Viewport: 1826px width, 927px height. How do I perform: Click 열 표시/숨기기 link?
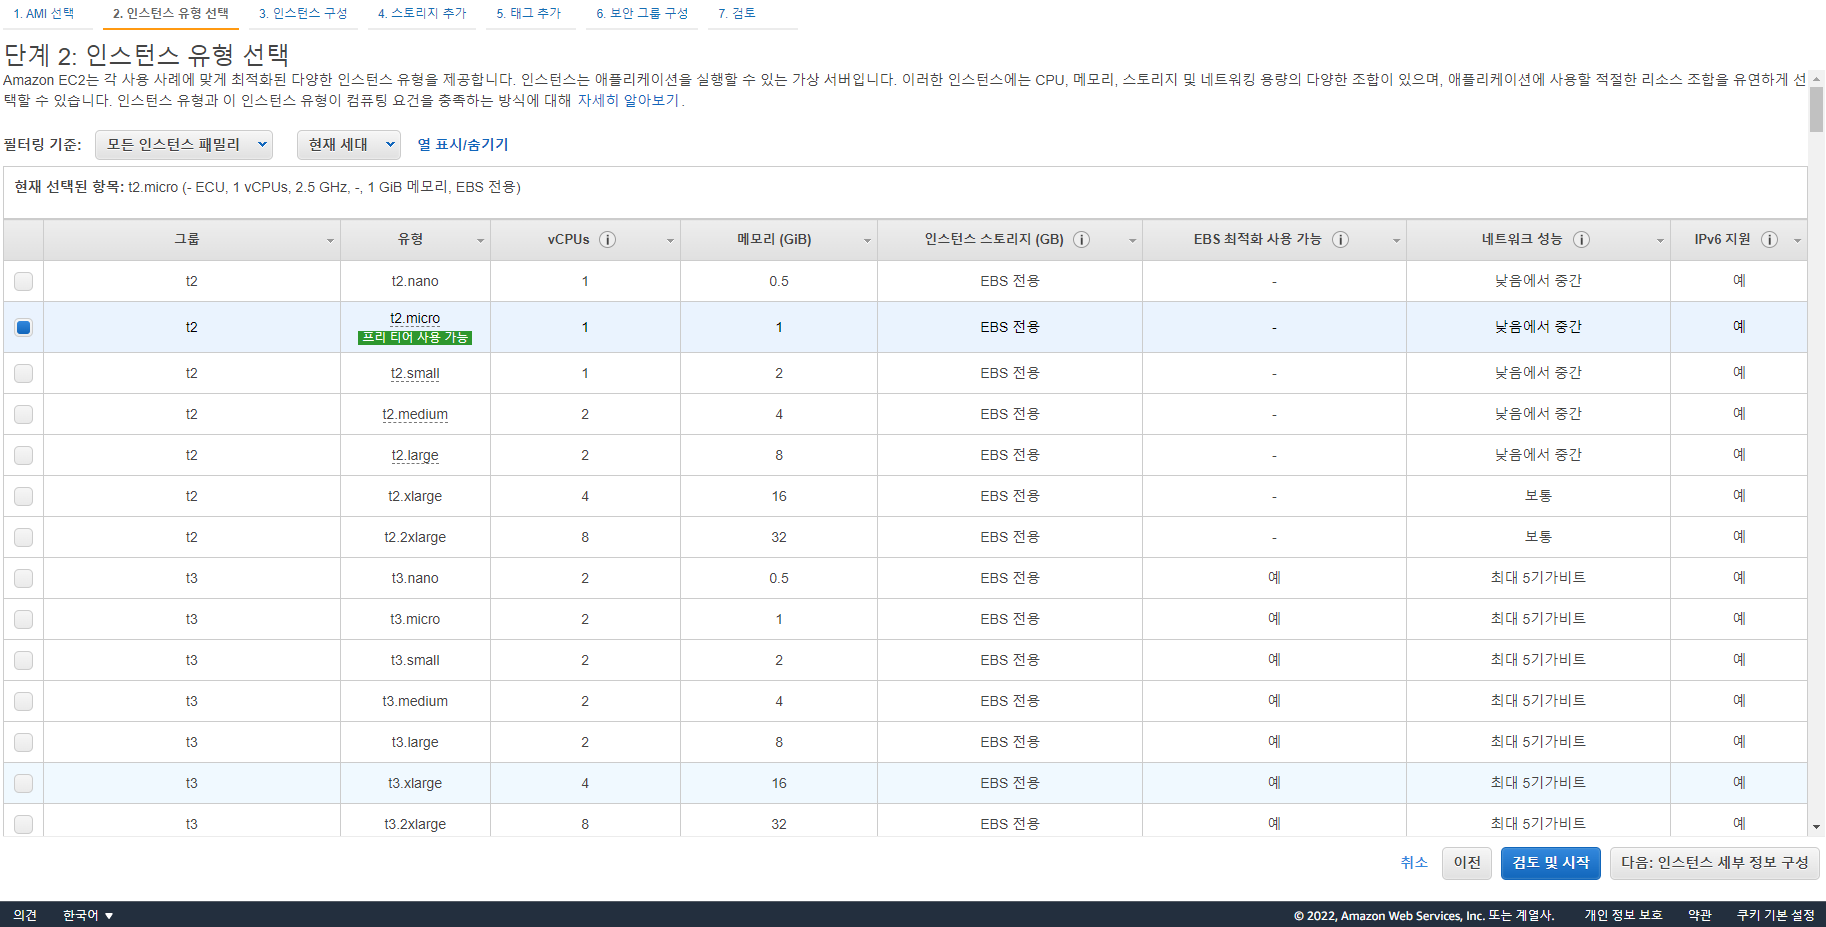463,145
